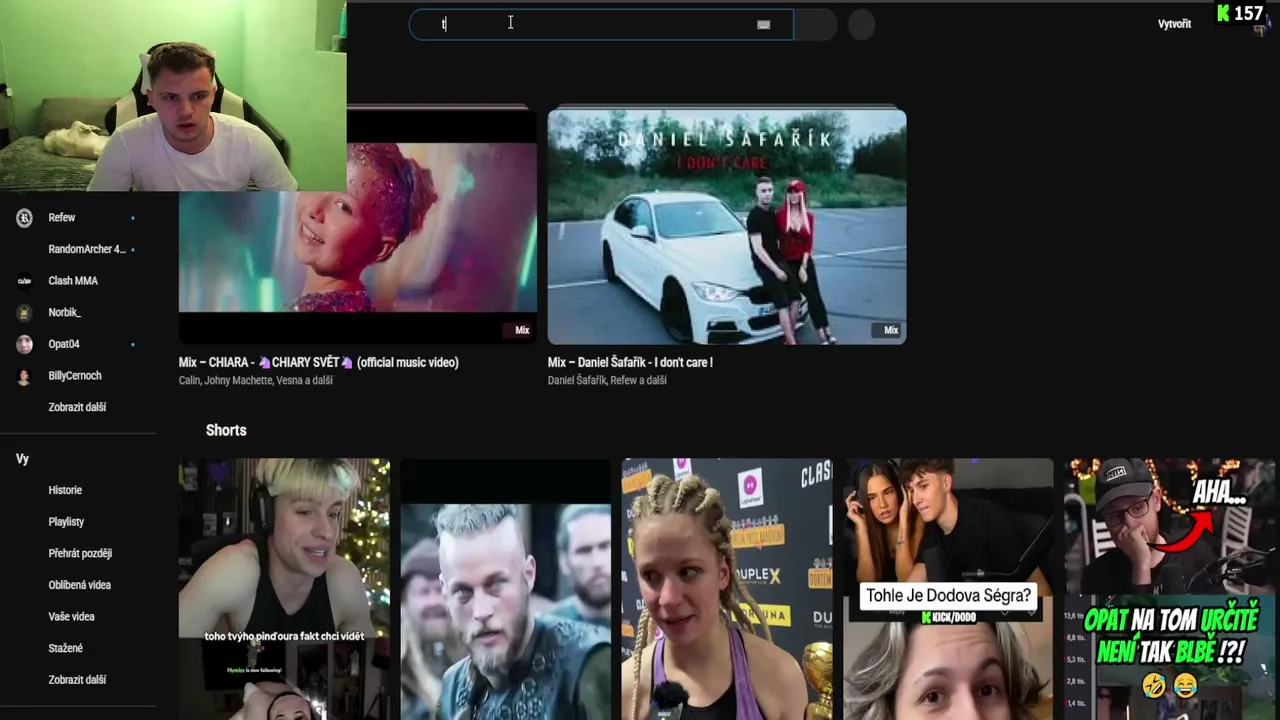
Task: Open the Mix – Daniel Šafařík title link
Action: [x=630, y=362]
